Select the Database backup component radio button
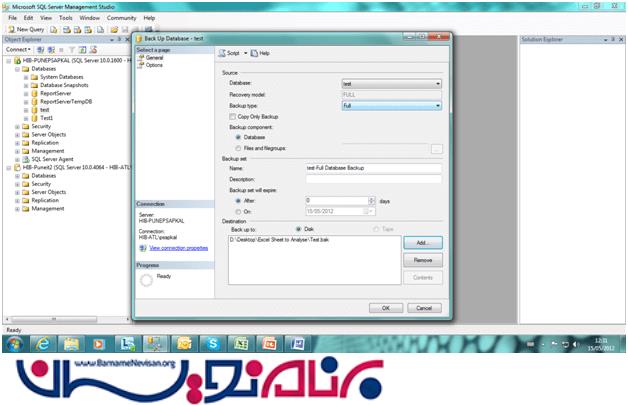The height and width of the screenshot is (405, 628). coord(238,137)
